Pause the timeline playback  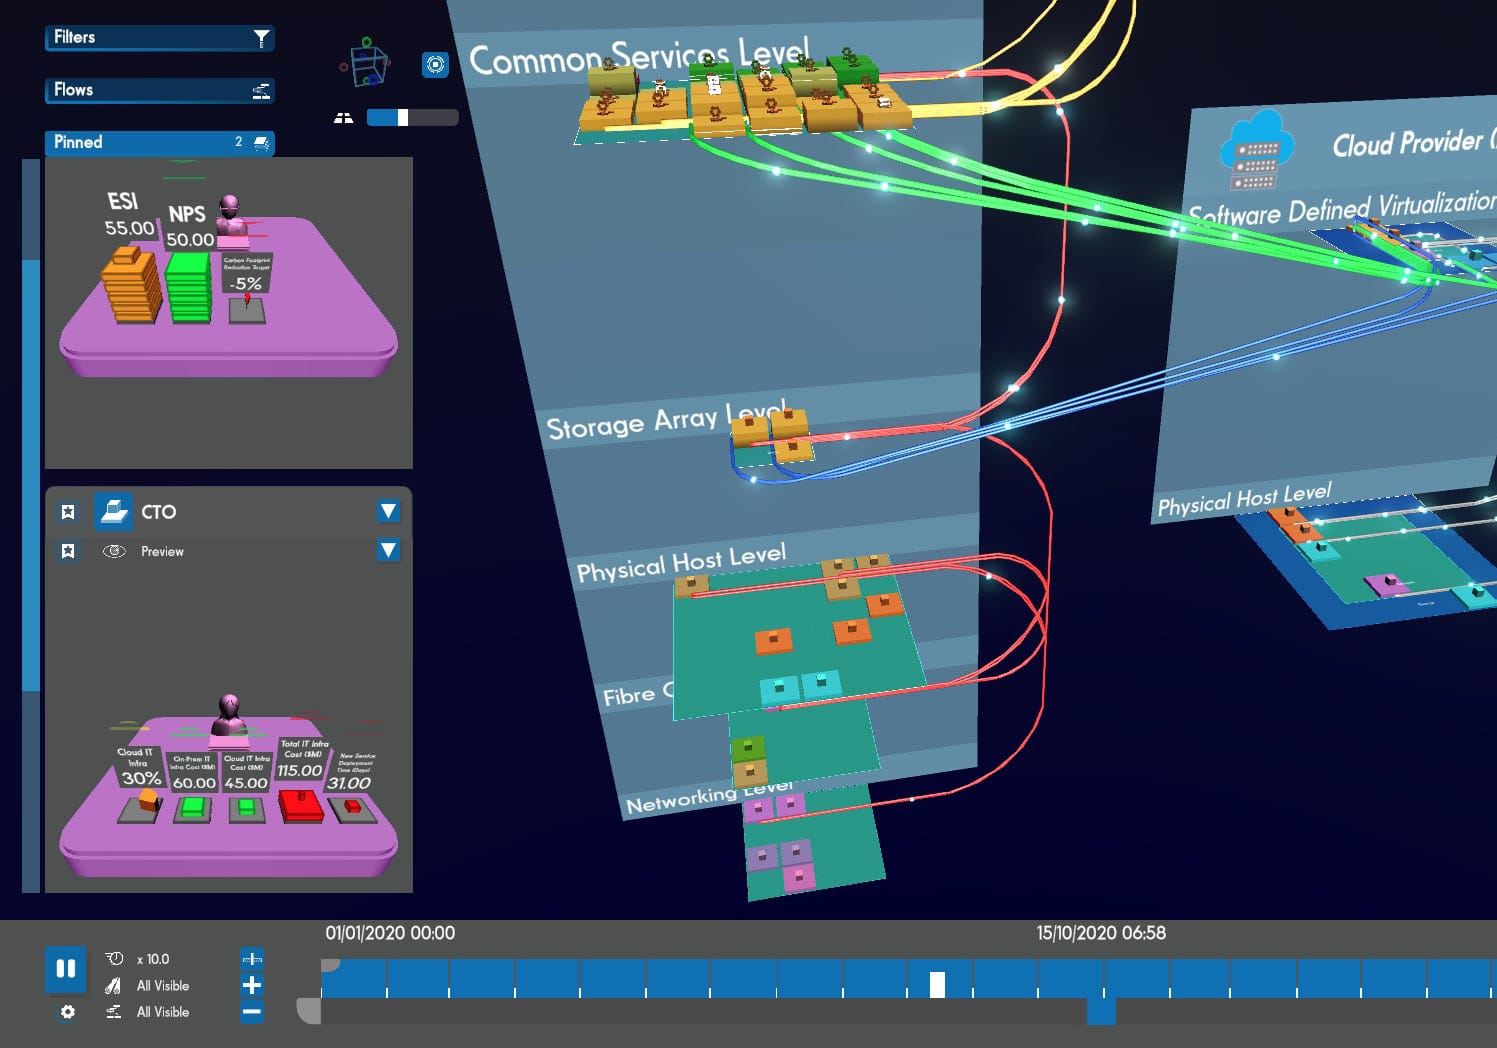click(x=66, y=968)
